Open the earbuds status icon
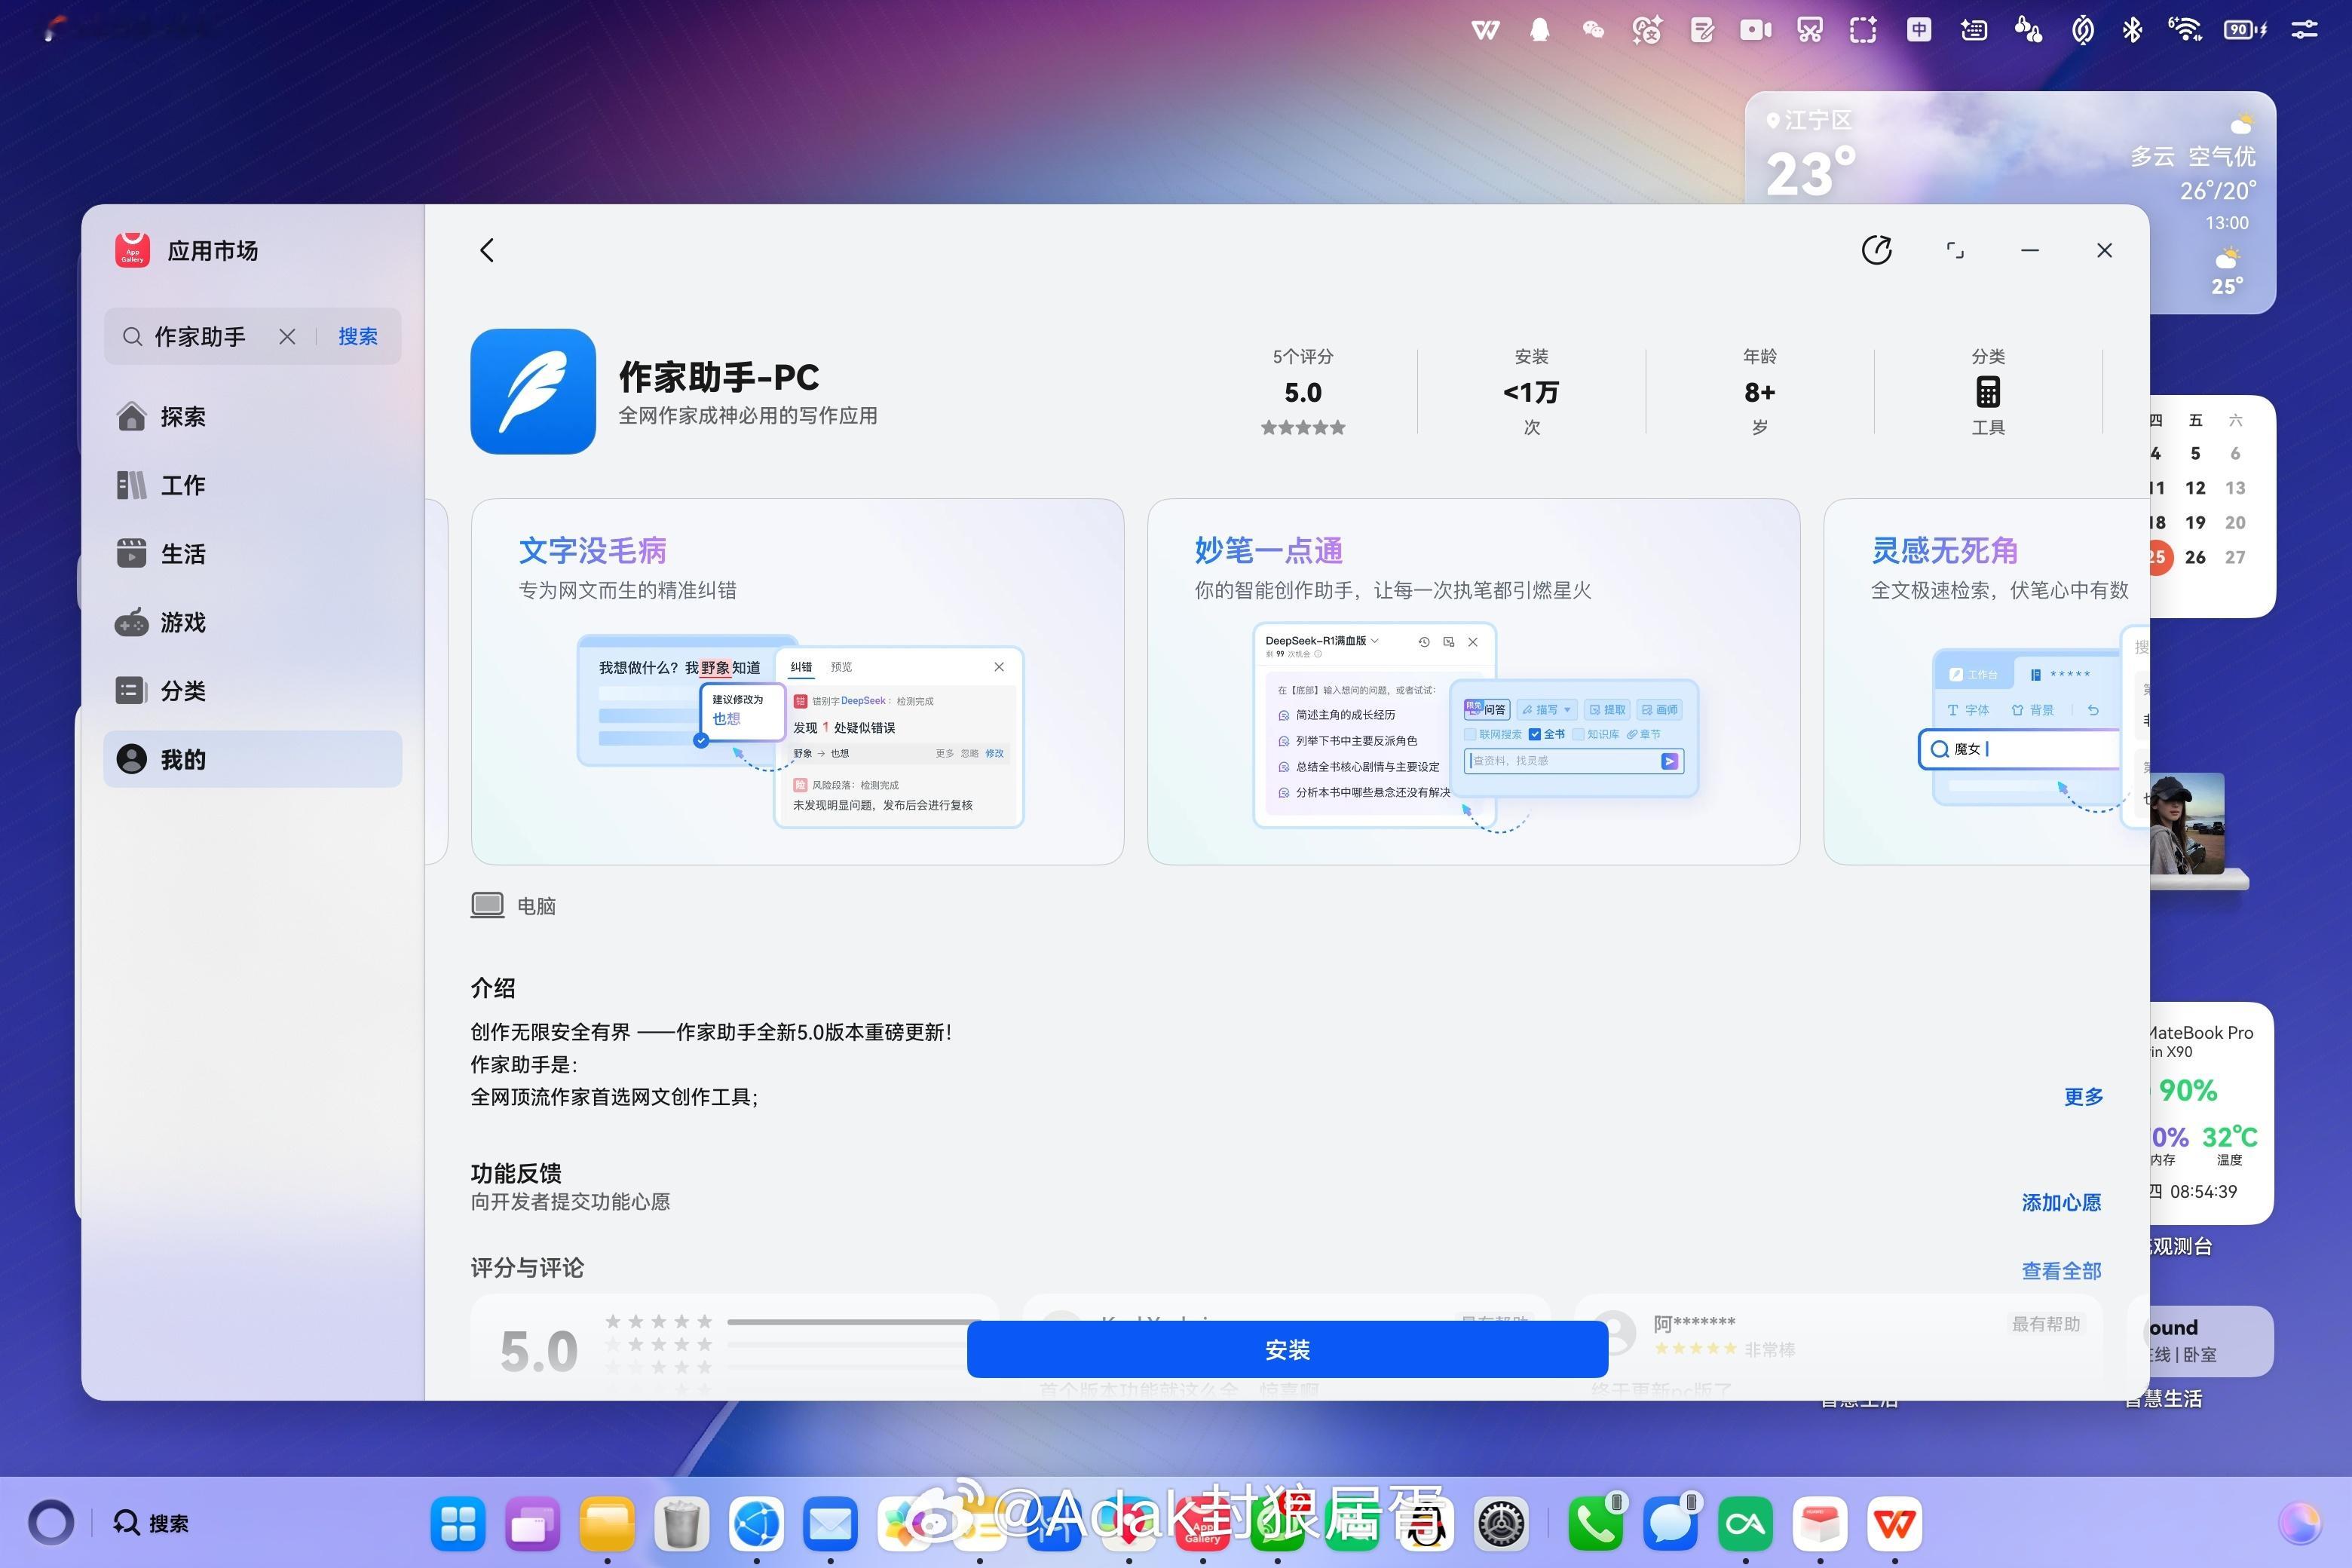Image resolution: width=2352 pixels, height=1568 pixels. [2028, 30]
